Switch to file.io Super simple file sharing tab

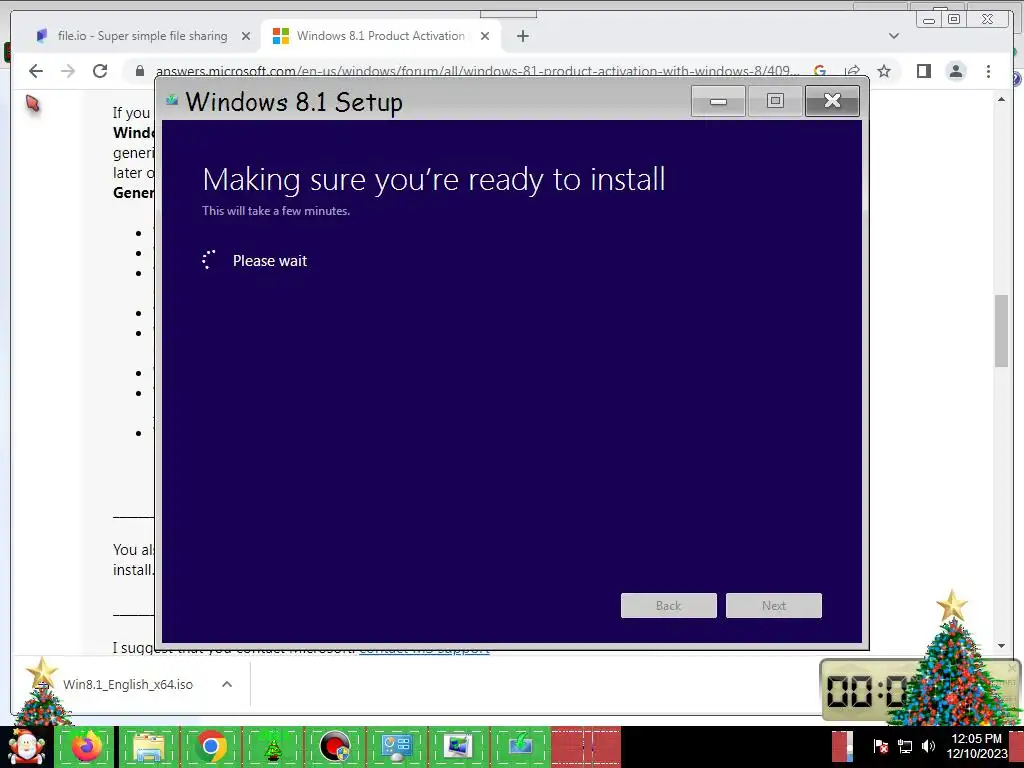click(142, 36)
